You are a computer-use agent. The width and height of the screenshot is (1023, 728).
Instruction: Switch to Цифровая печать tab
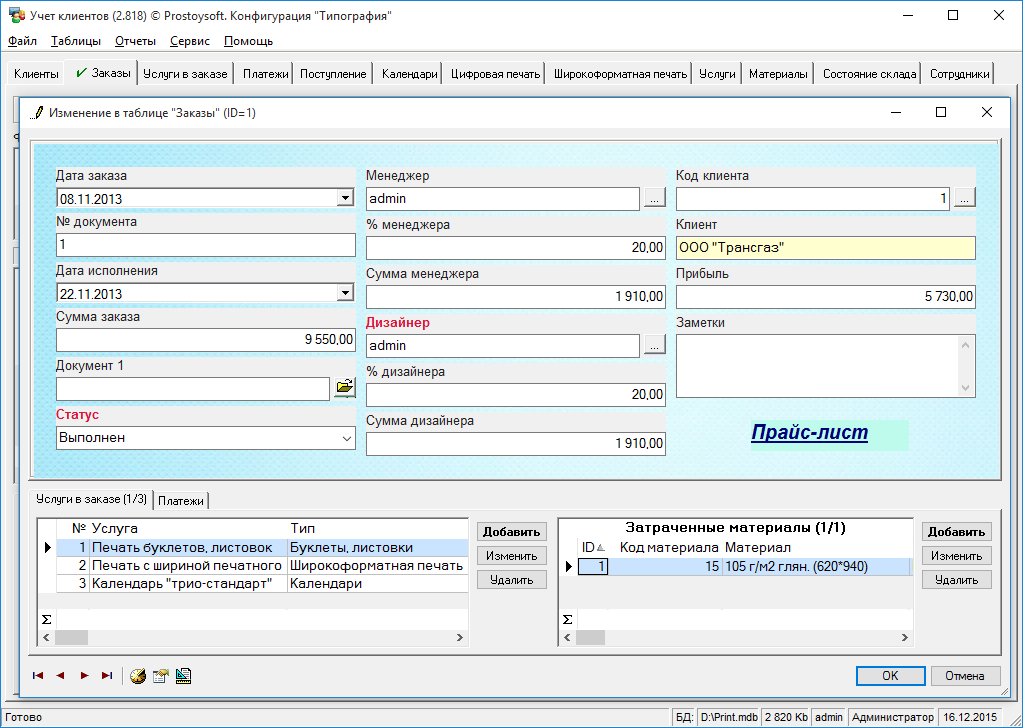(496, 74)
